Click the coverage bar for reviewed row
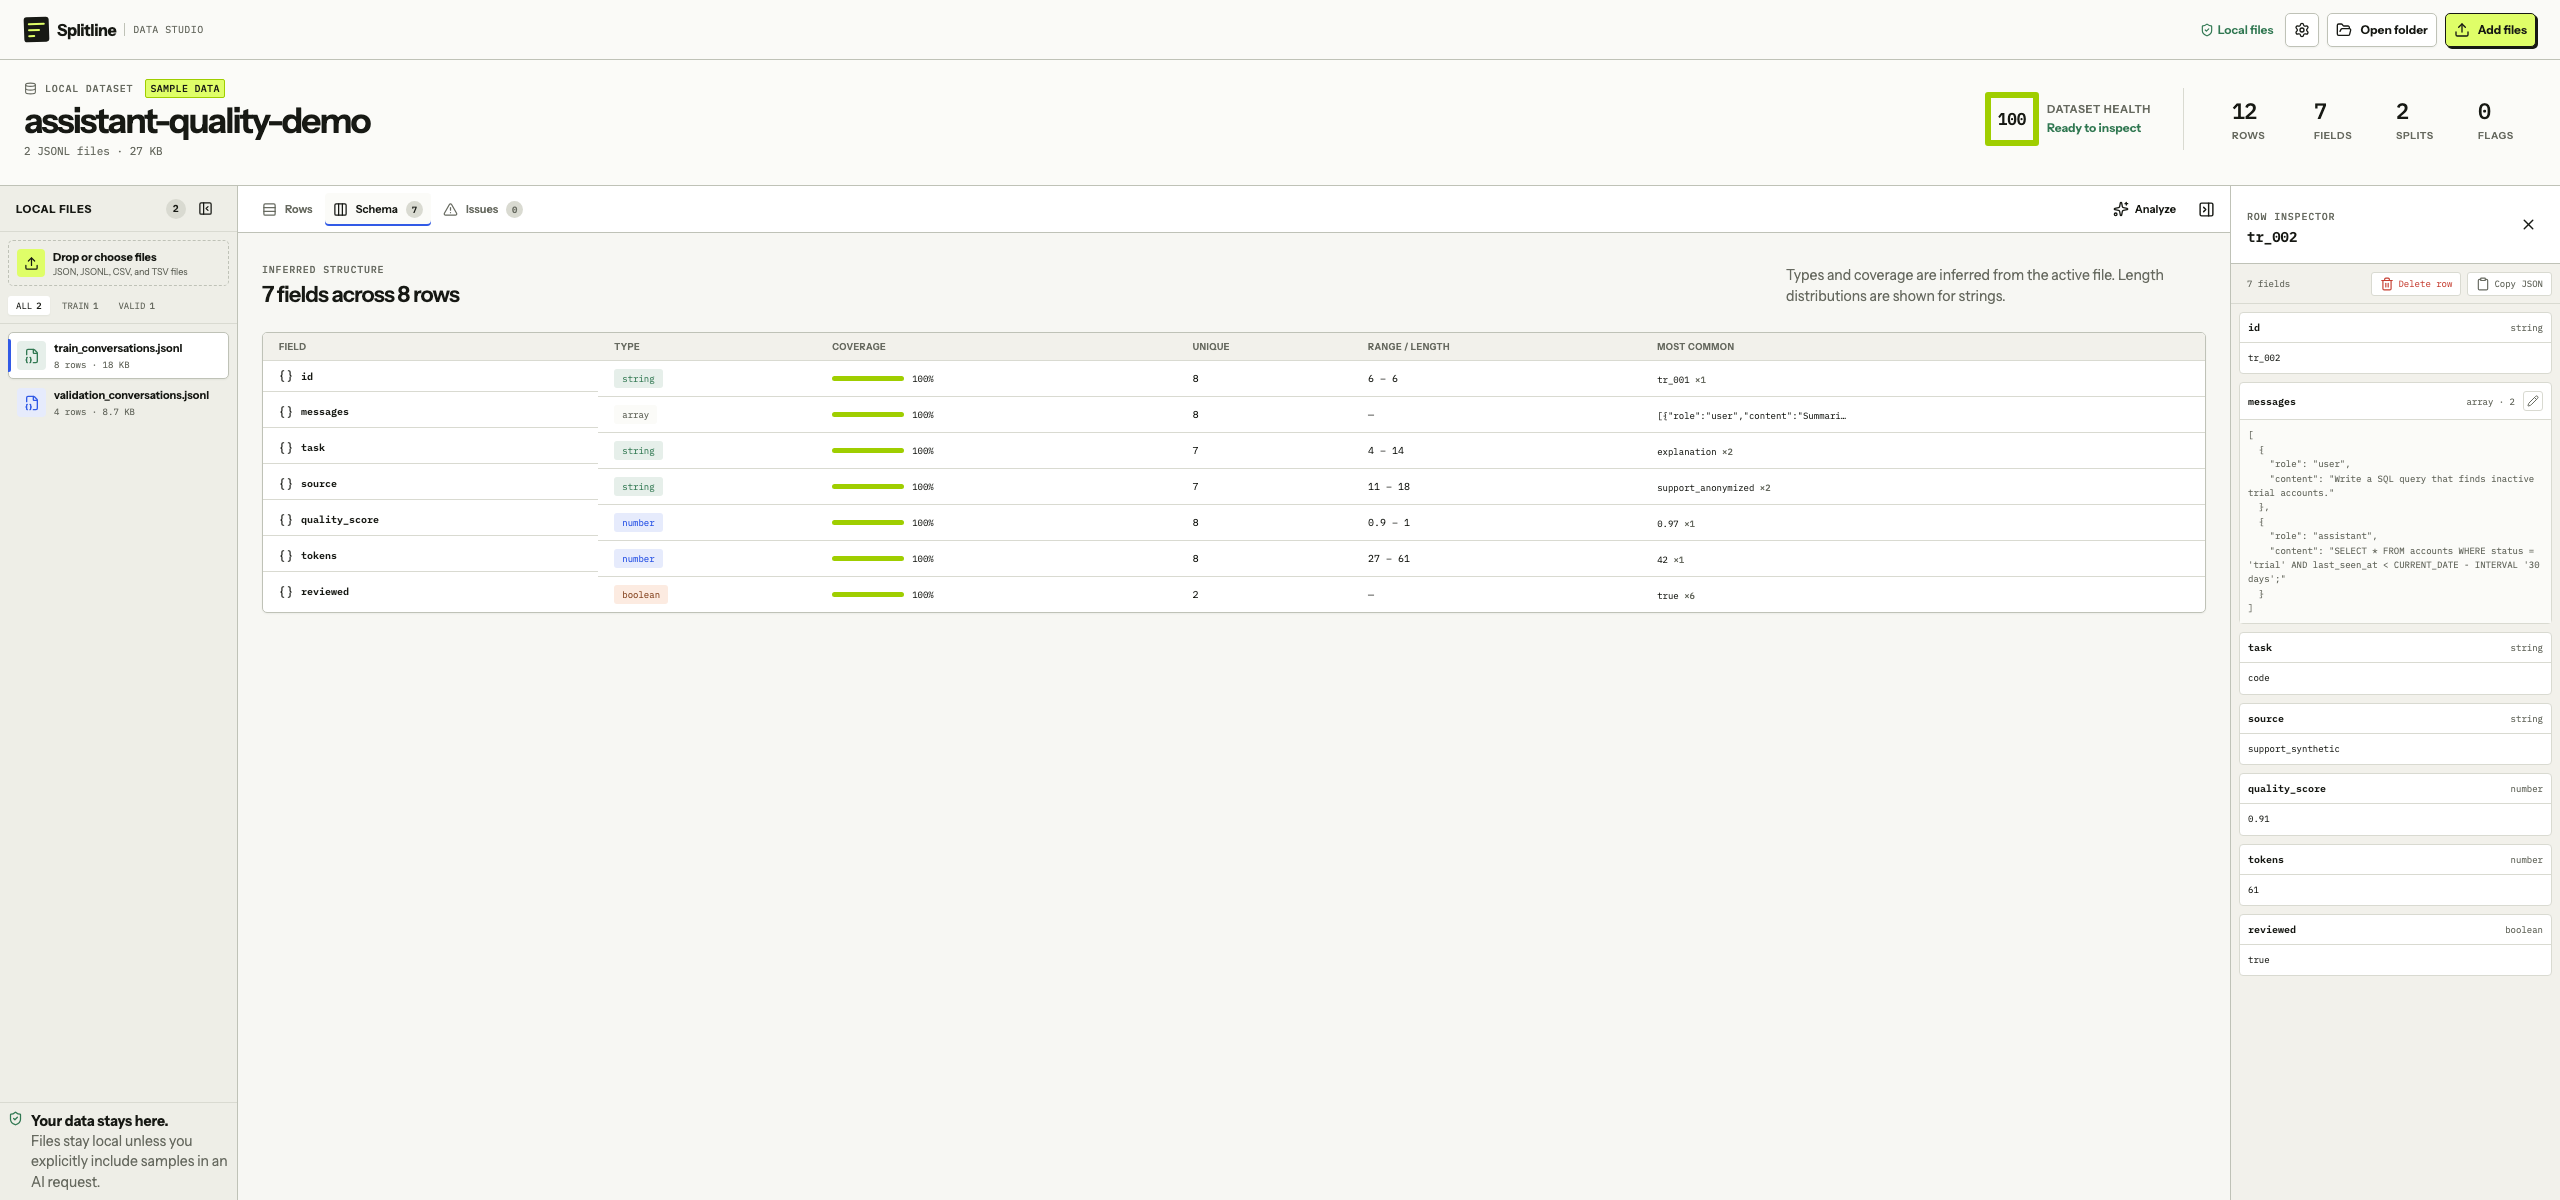The image size is (2560, 1200). click(x=867, y=595)
